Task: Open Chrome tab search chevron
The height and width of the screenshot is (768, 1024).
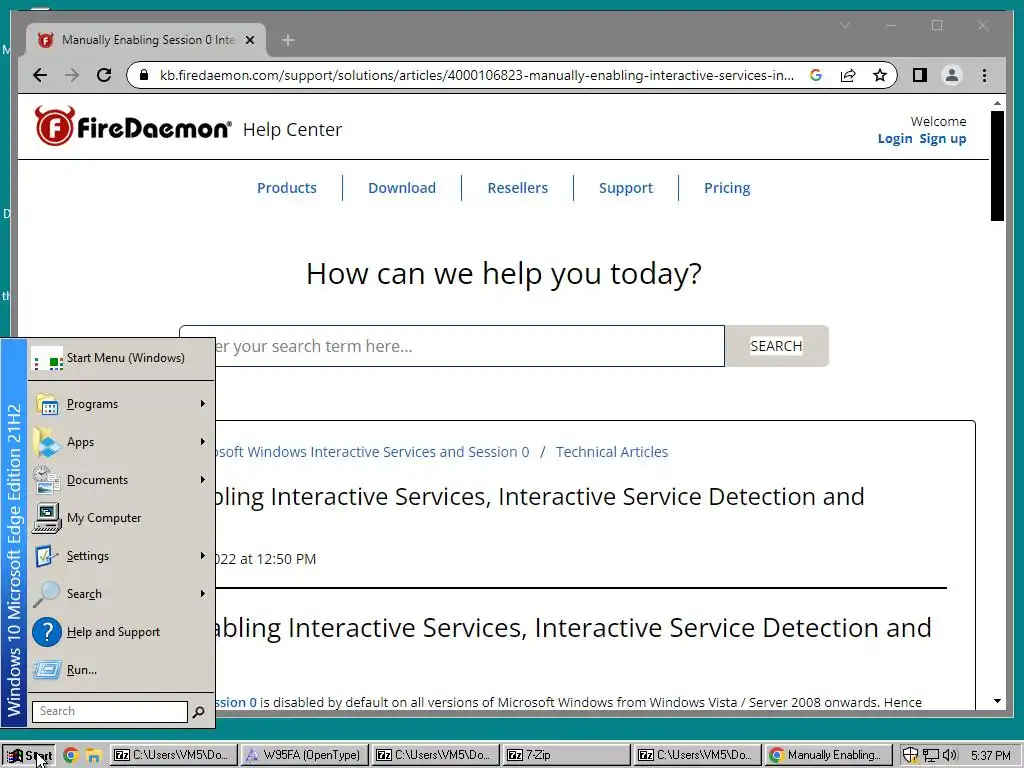Action: 844,25
